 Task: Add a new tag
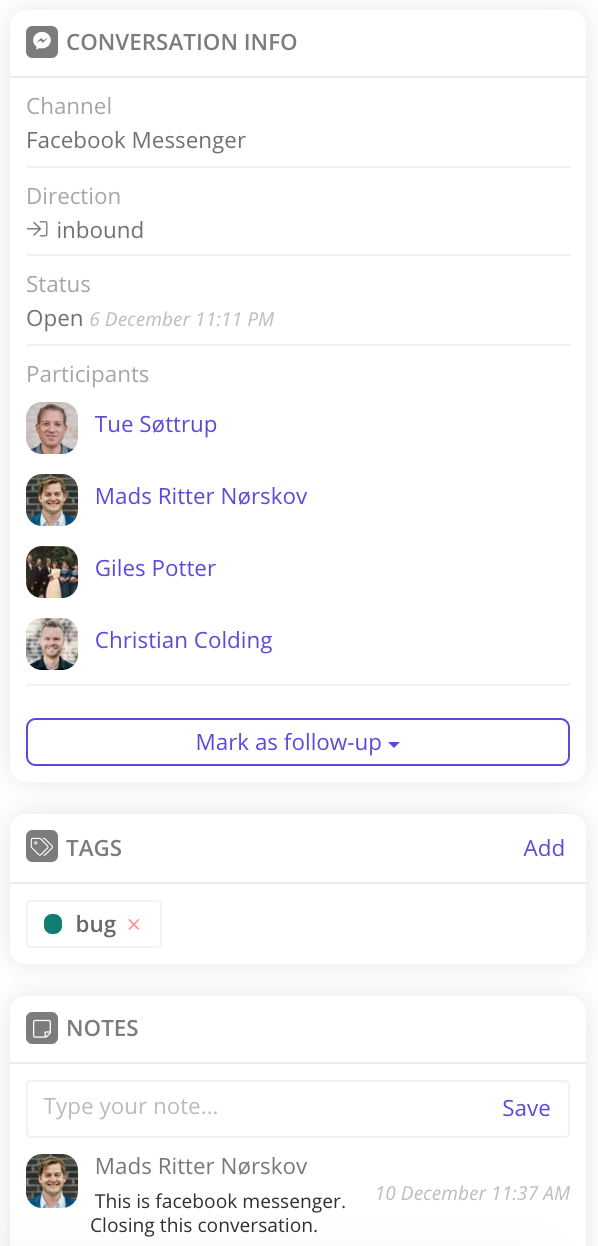pos(544,848)
